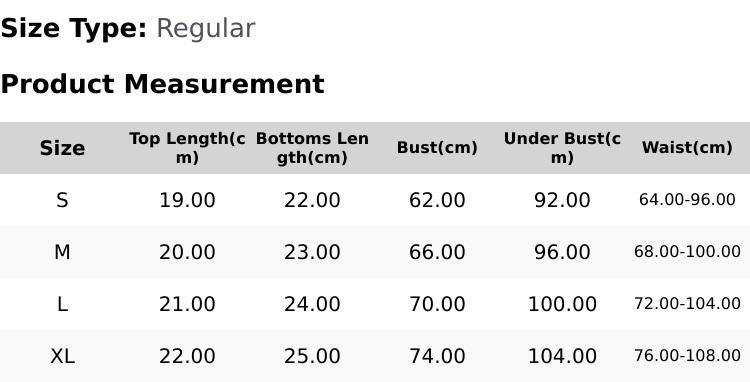The width and height of the screenshot is (750, 382).
Task: Select the Regular size type value
Action: point(206,29)
